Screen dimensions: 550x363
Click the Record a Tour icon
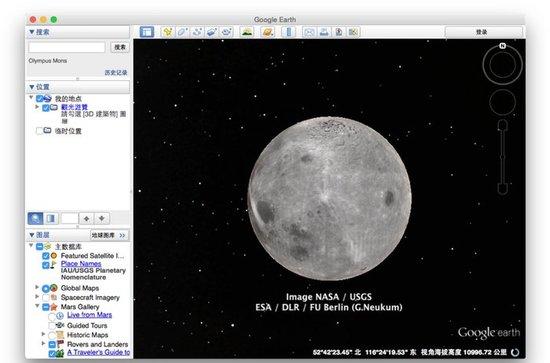click(x=227, y=32)
